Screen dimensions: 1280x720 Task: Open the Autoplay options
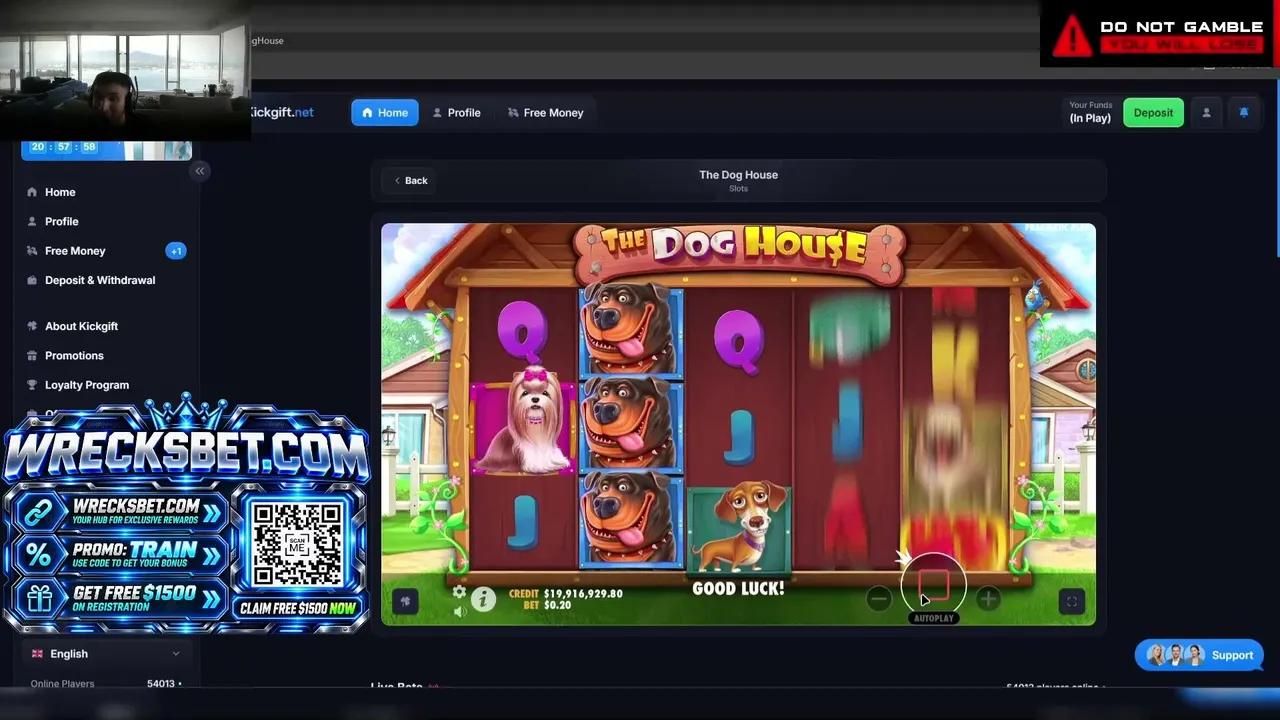(933, 619)
